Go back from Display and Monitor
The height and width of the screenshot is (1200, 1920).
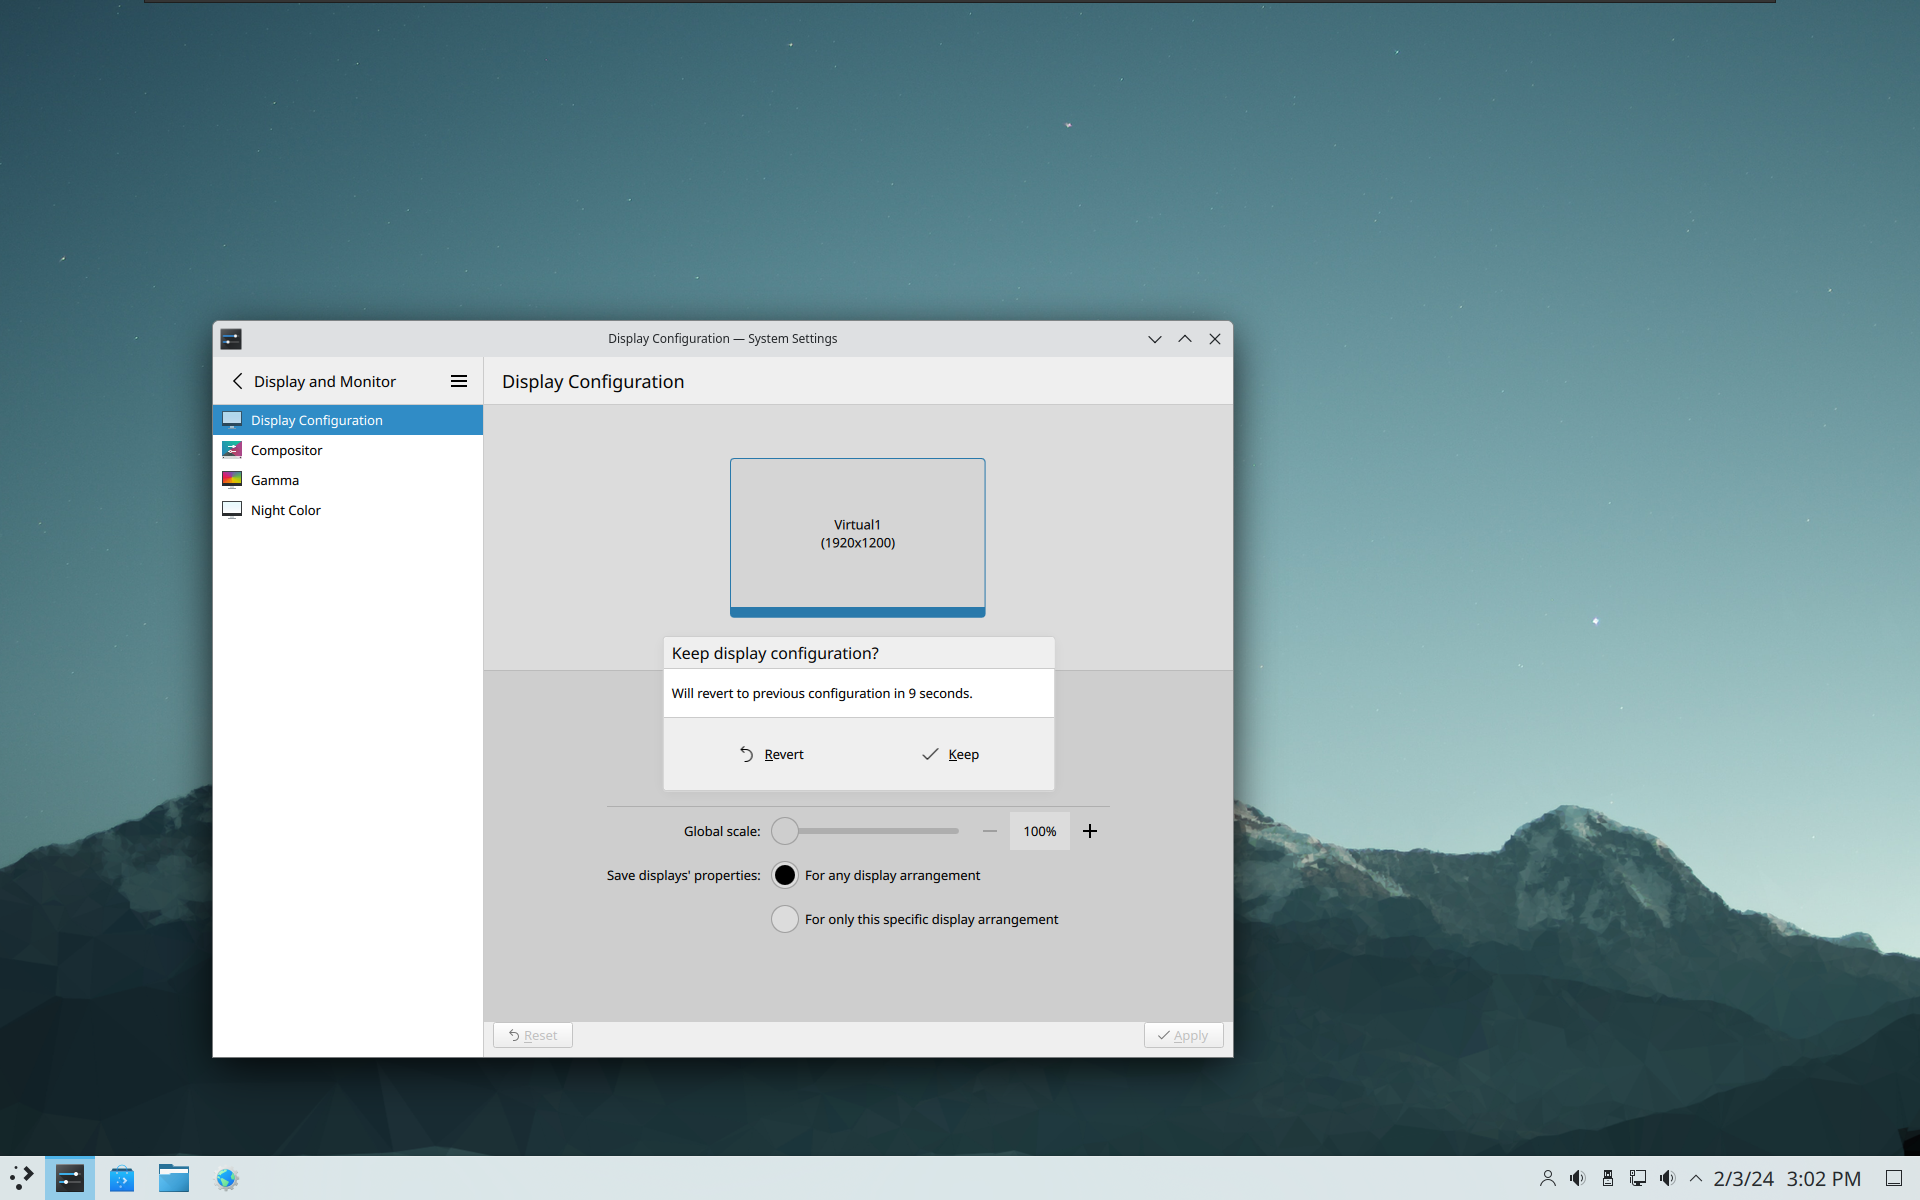point(237,381)
